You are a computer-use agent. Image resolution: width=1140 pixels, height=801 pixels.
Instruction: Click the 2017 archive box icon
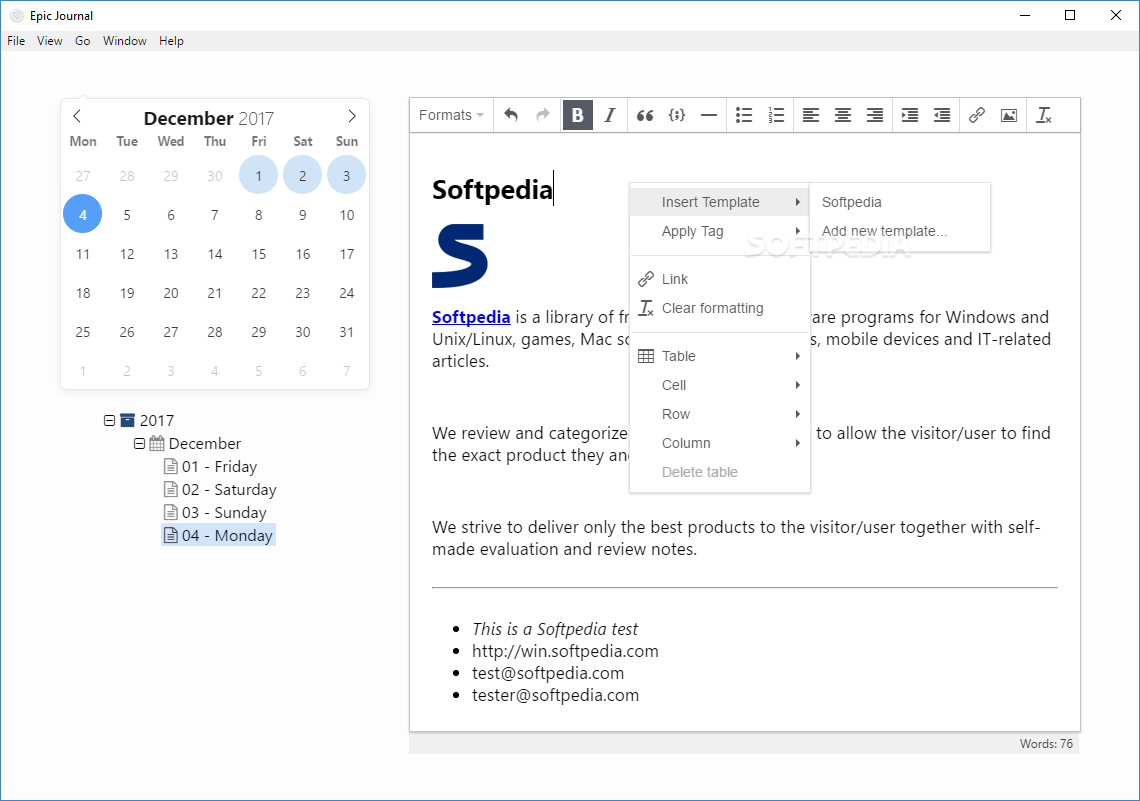(127, 420)
